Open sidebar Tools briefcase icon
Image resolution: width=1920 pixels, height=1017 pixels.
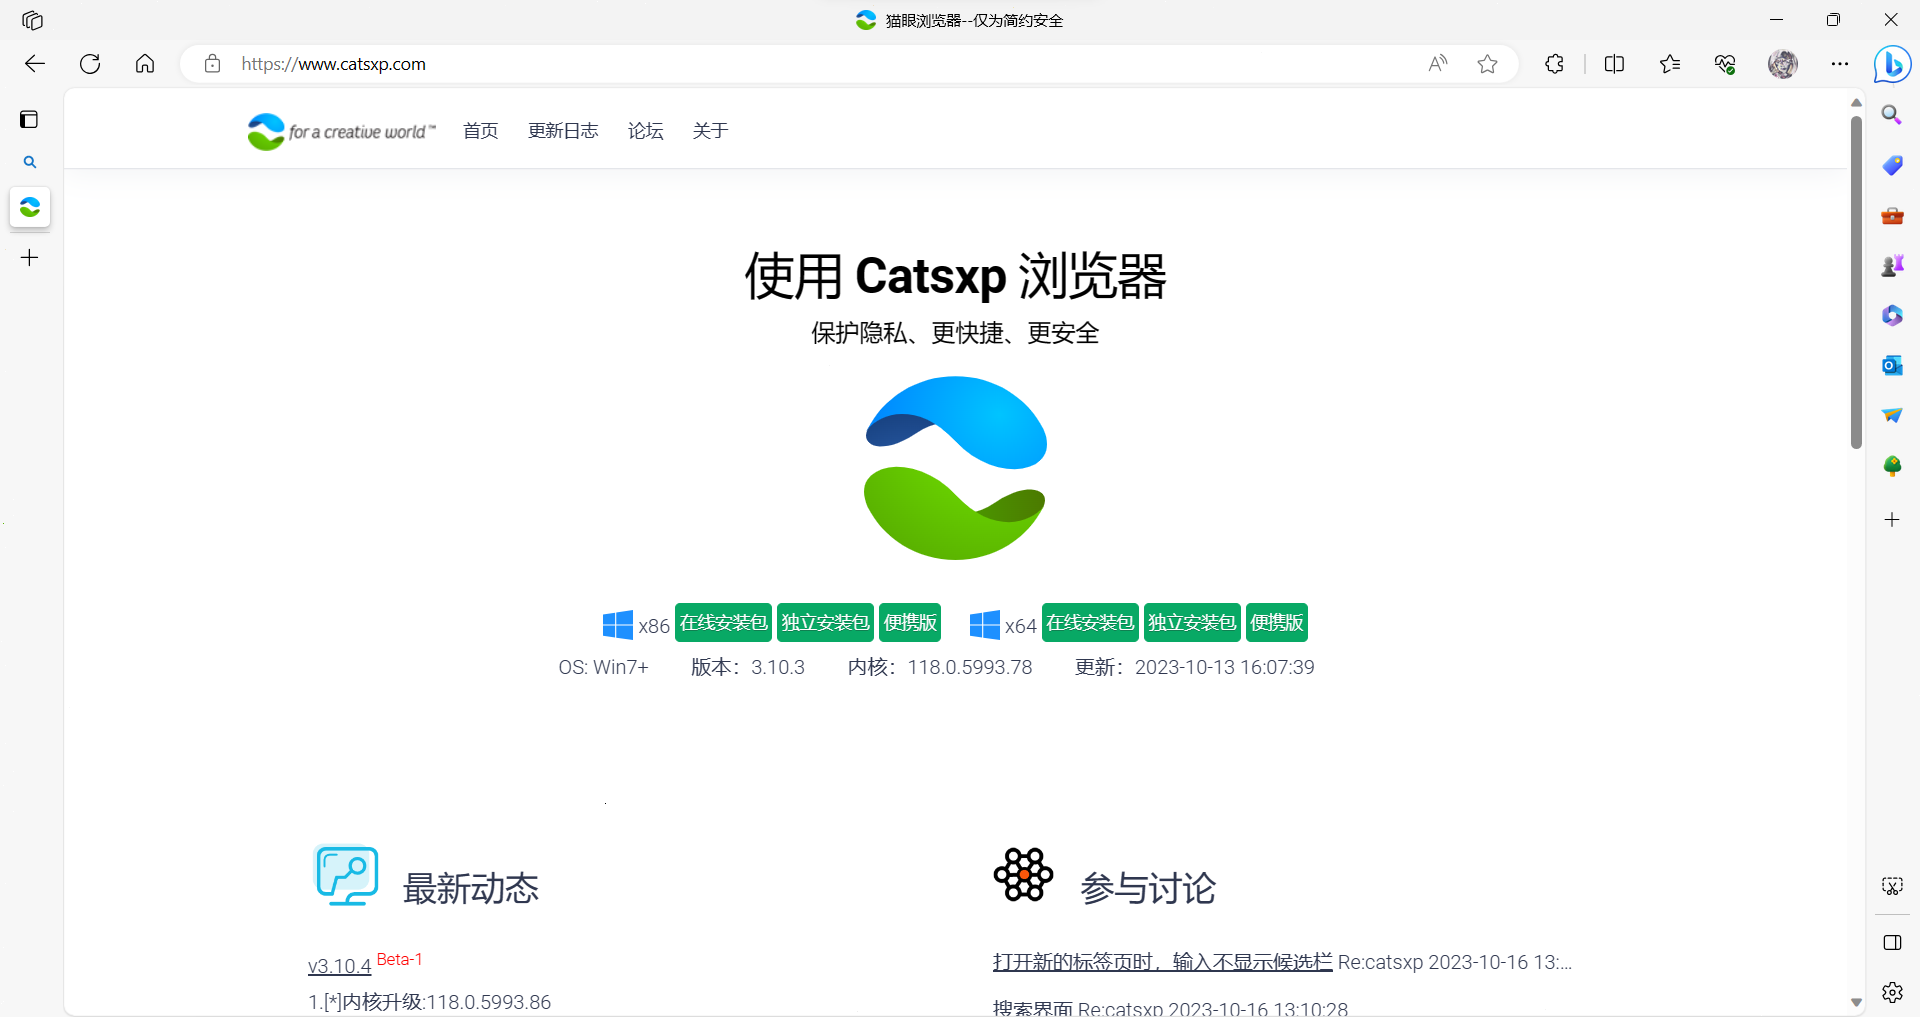[x=1892, y=215]
